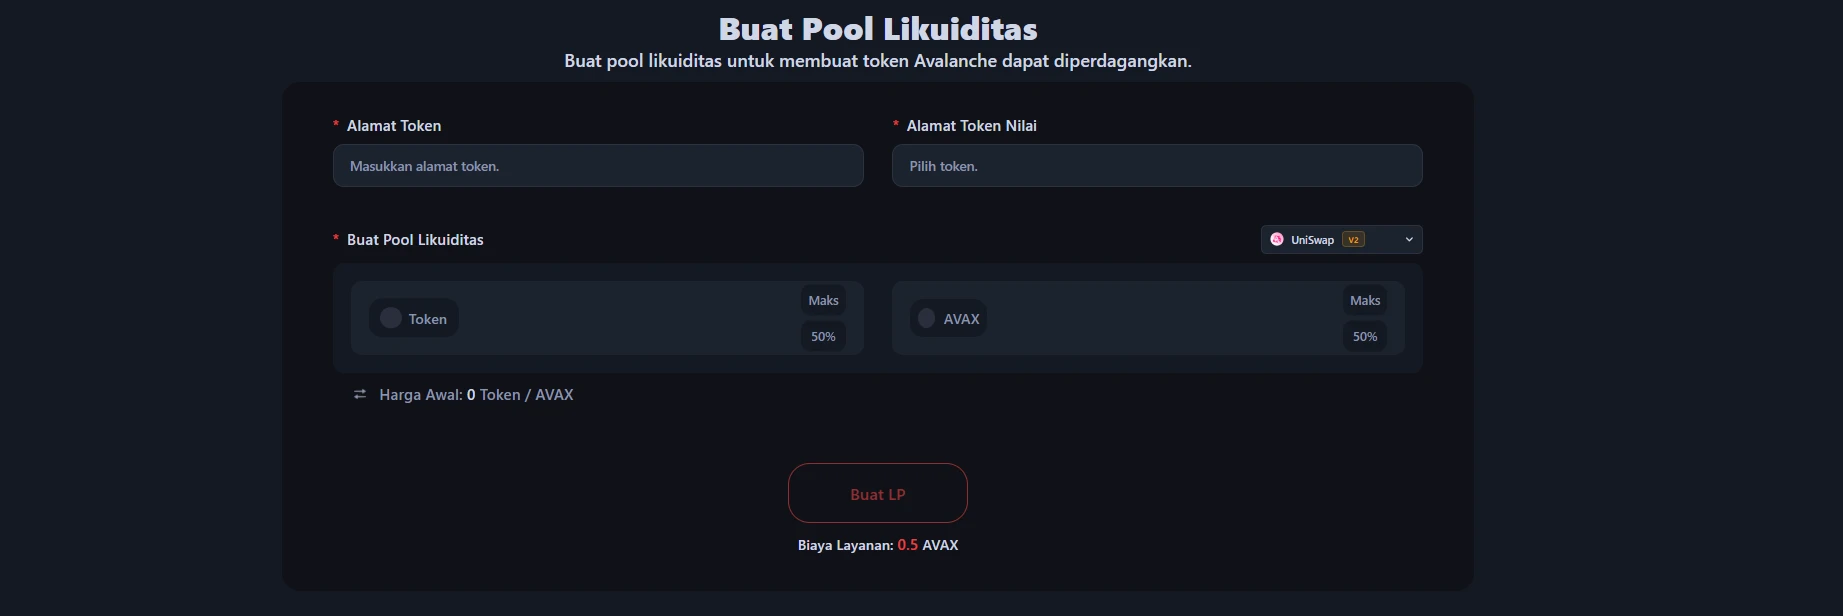Click the Buat LP button
The image size is (1843, 616).
click(x=877, y=493)
